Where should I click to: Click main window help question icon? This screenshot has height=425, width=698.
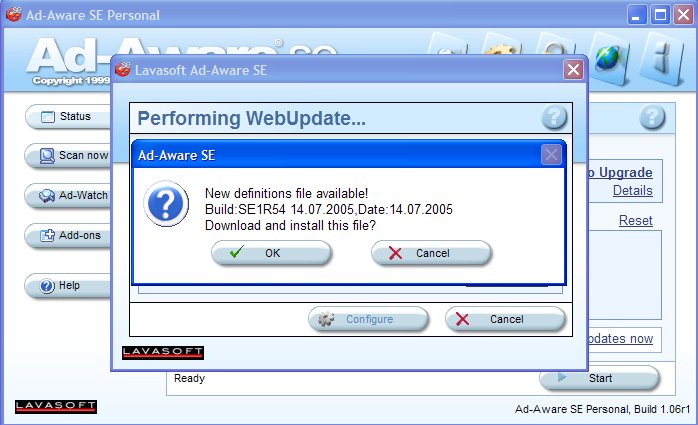pos(653,117)
